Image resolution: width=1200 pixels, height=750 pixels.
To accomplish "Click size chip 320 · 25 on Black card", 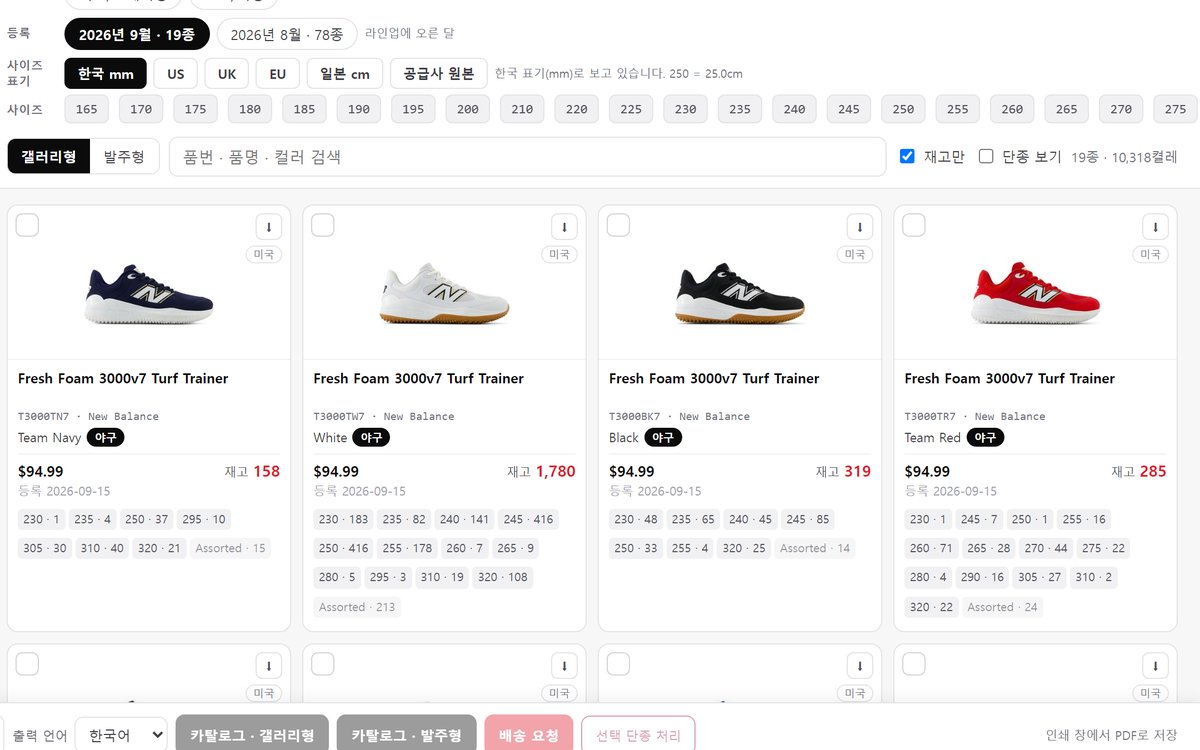I will coord(744,548).
